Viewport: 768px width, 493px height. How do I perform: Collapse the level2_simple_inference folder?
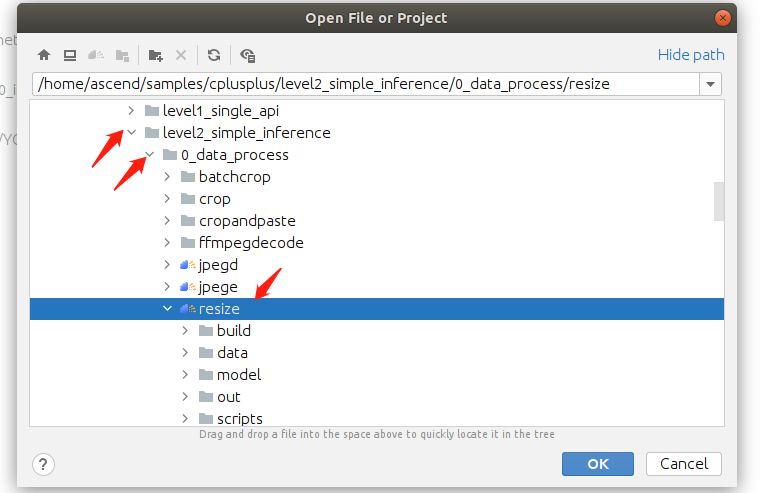pos(131,133)
